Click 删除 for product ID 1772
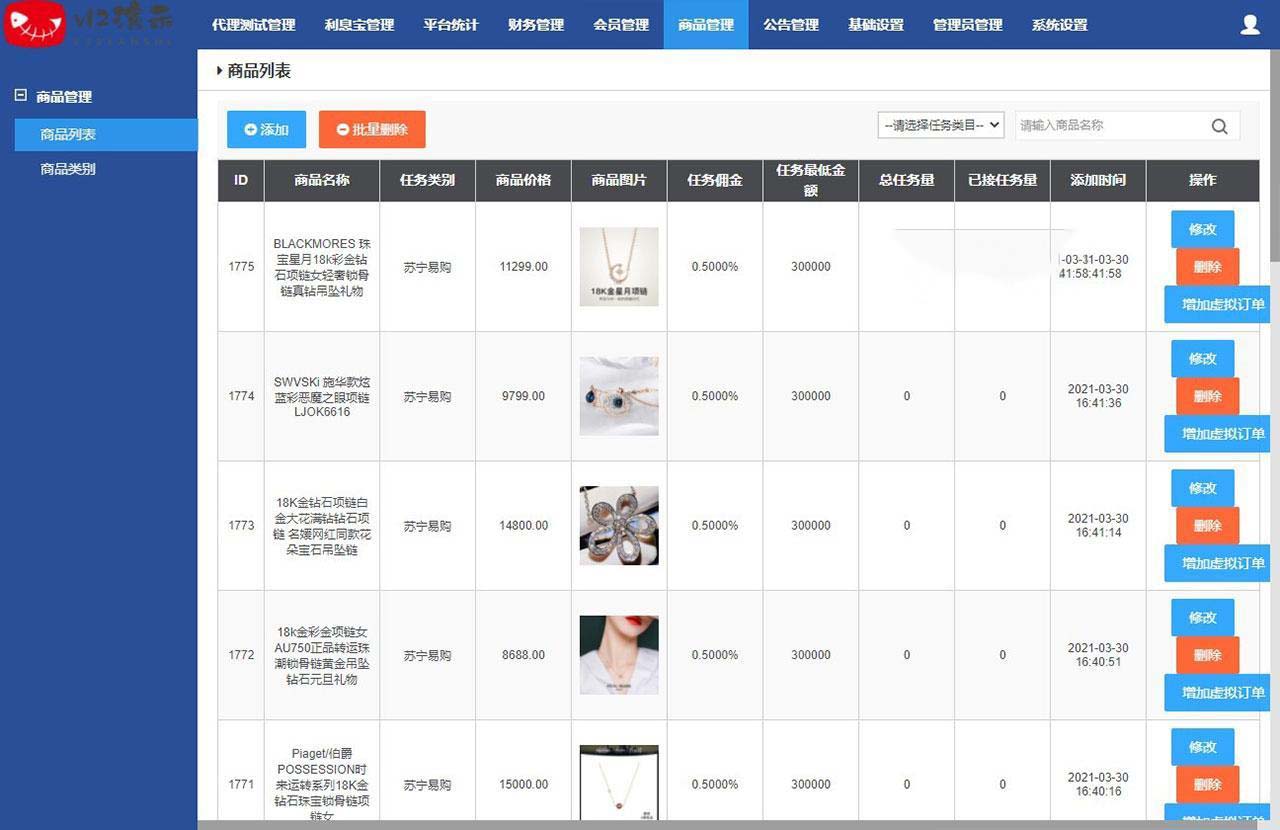Viewport: 1280px width, 830px height. coord(1207,655)
